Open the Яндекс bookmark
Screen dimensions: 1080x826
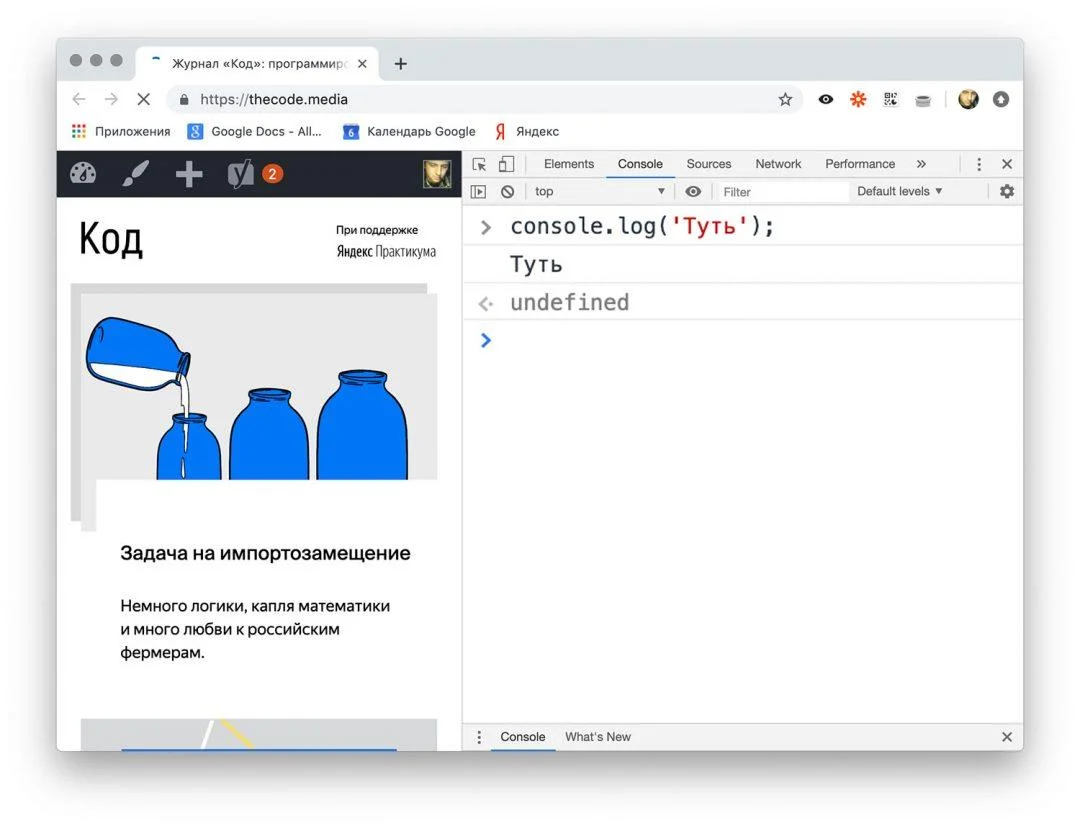(527, 131)
